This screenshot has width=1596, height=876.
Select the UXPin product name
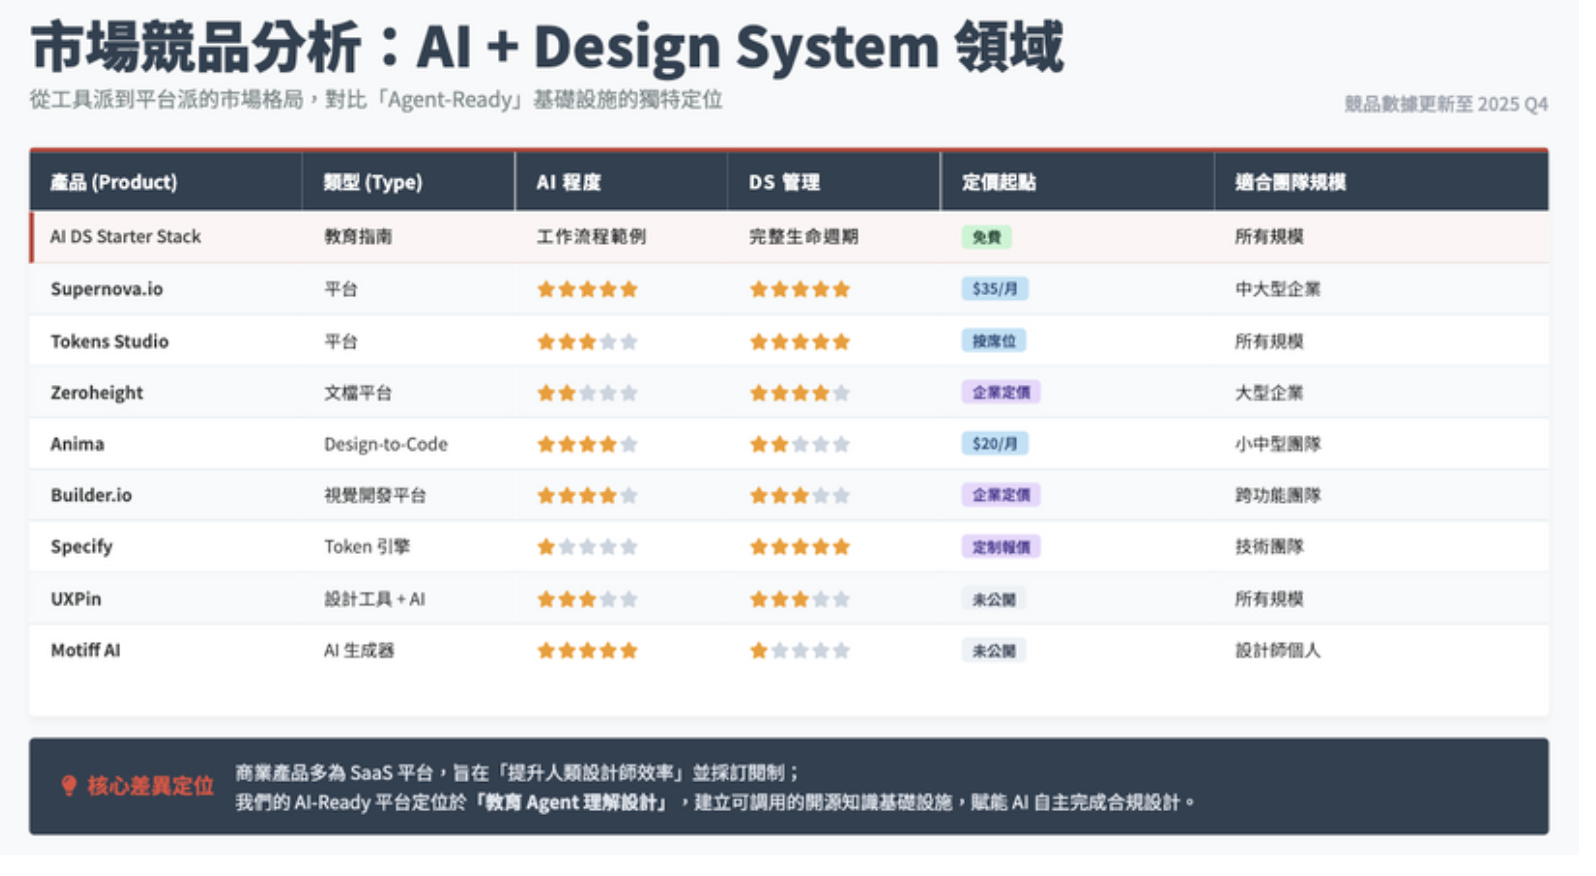click(x=76, y=599)
